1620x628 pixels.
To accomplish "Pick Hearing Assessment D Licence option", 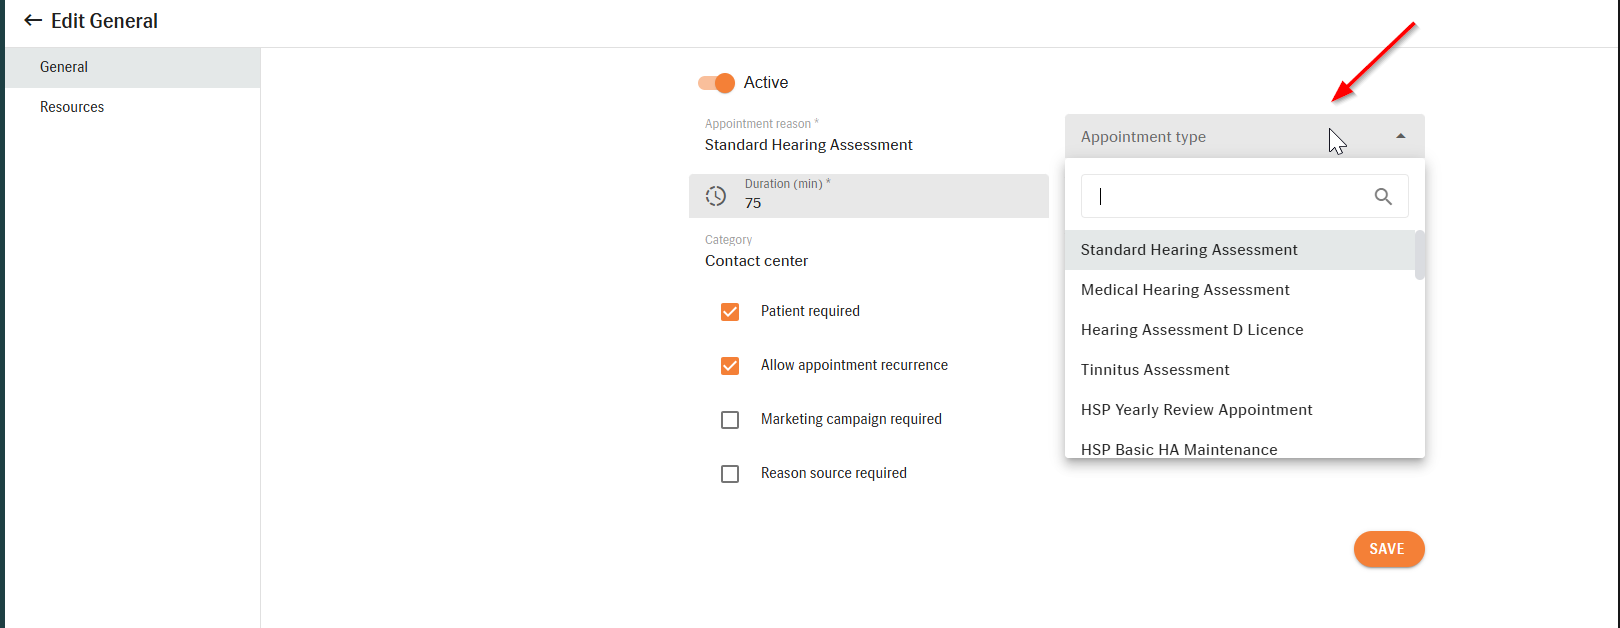I will click(1240, 330).
